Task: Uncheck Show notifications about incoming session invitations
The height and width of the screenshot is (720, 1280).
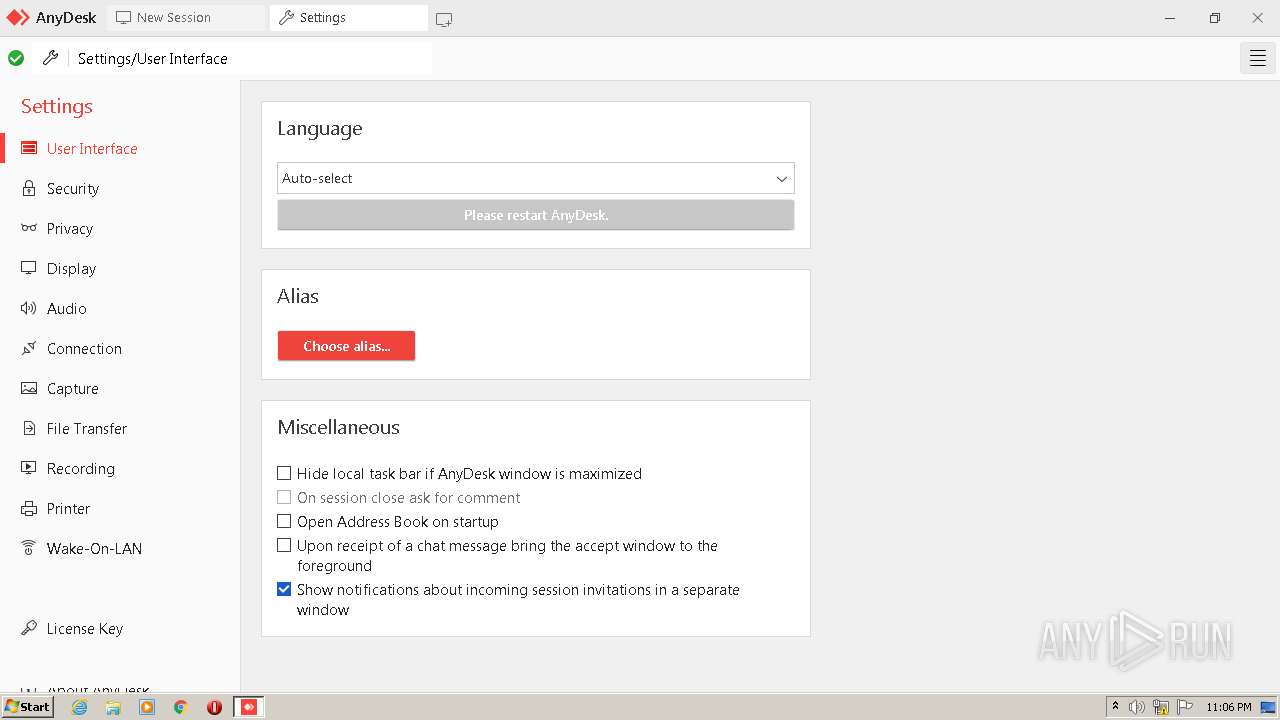Action: tap(284, 589)
